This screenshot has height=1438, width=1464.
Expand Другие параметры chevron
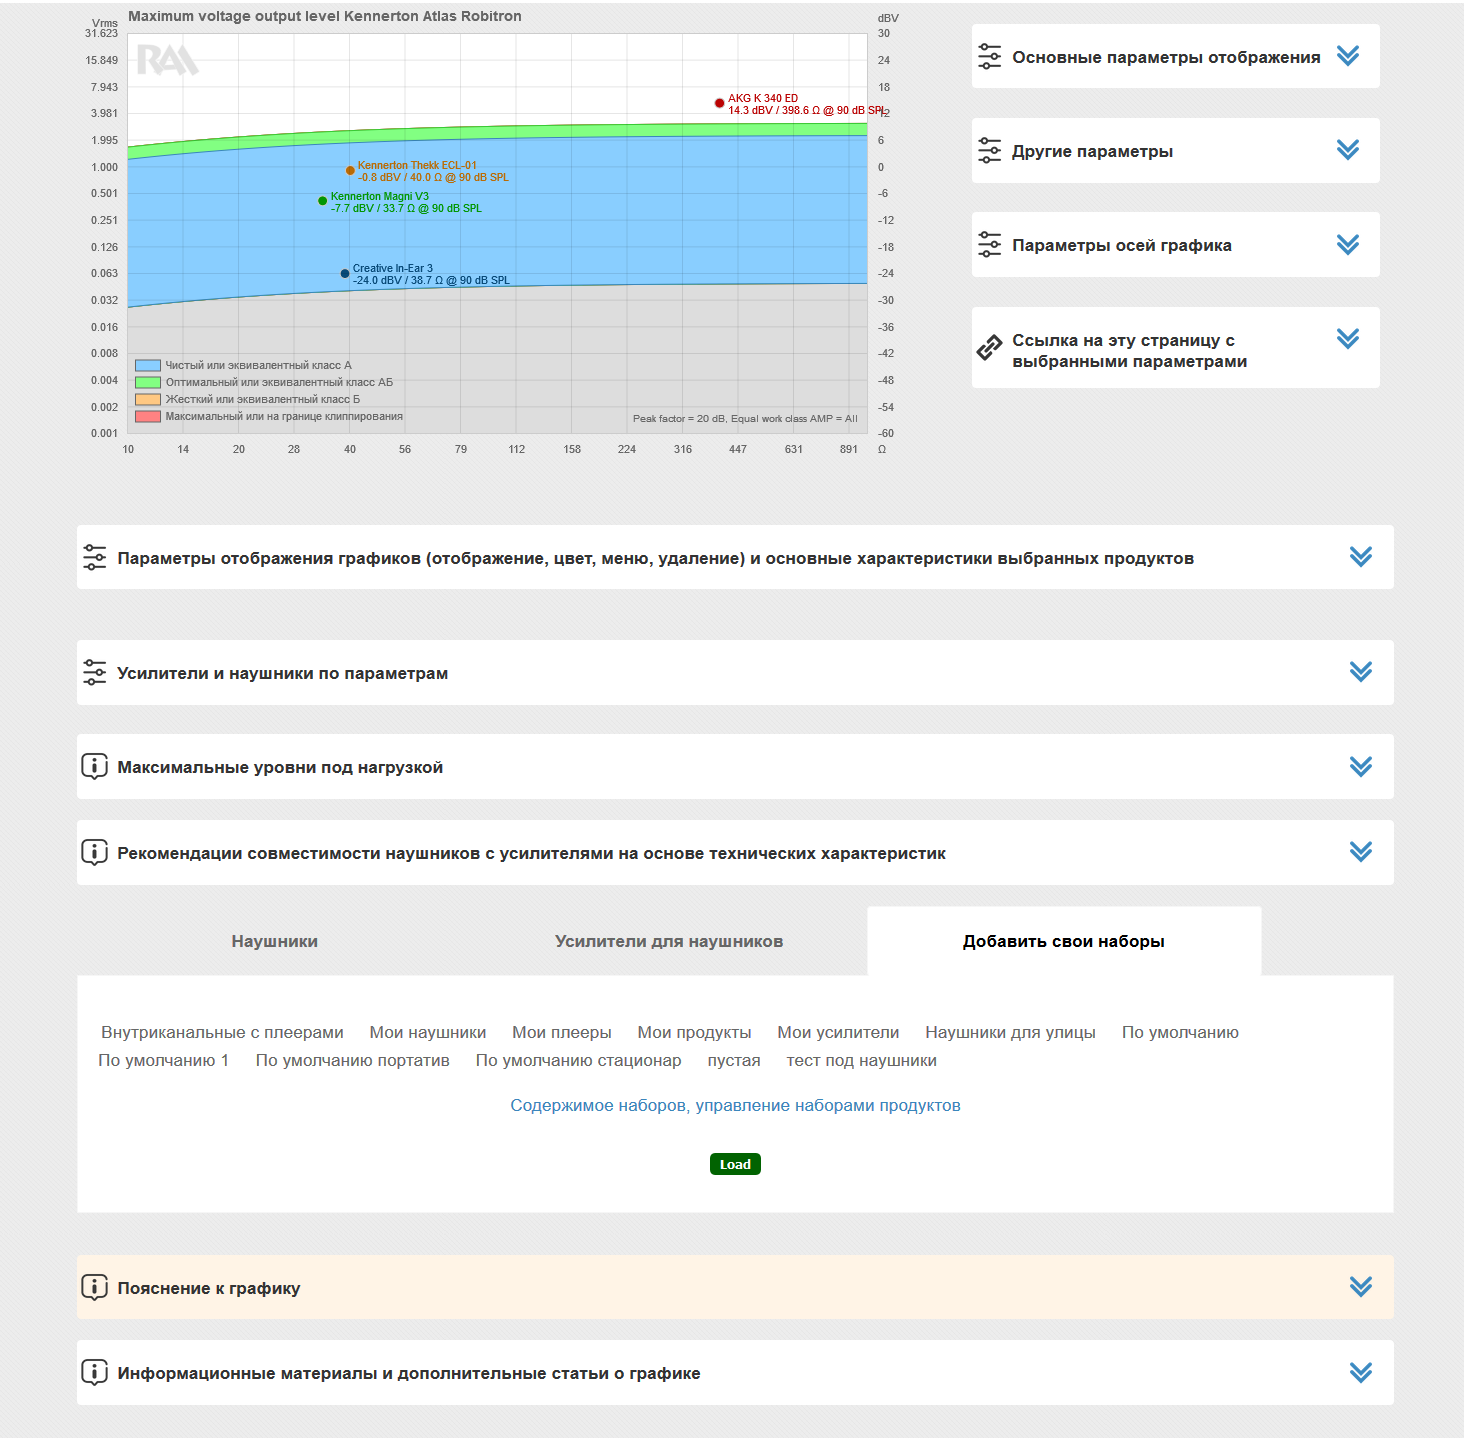(1348, 150)
